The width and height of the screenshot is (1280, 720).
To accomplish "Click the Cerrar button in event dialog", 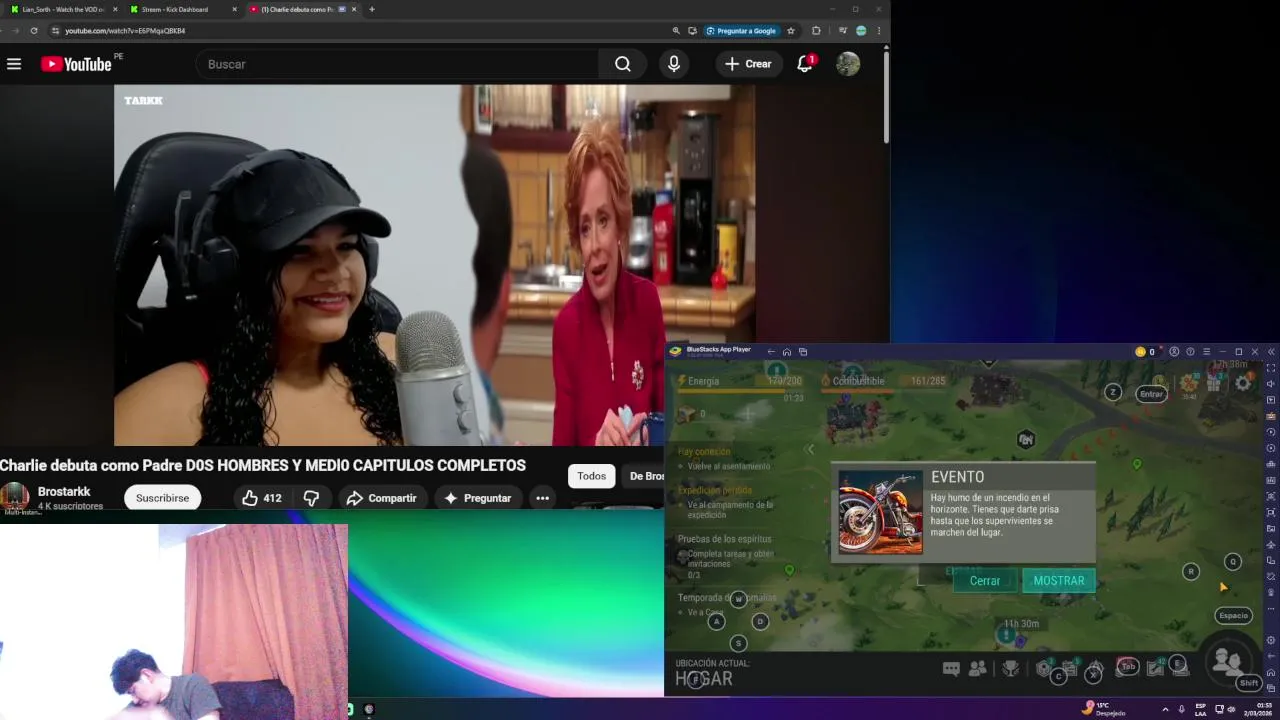I will tap(985, 581).
